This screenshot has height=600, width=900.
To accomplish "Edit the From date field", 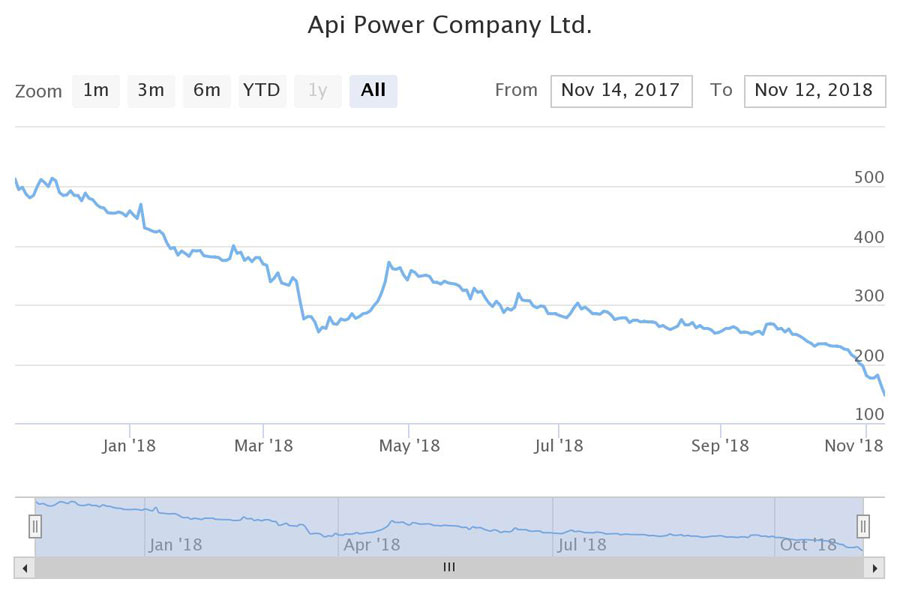I will coord(620,90).
